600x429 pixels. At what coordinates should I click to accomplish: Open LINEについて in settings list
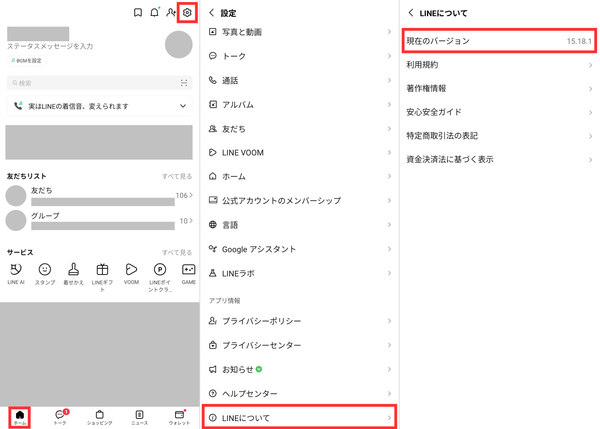point(300,418)
